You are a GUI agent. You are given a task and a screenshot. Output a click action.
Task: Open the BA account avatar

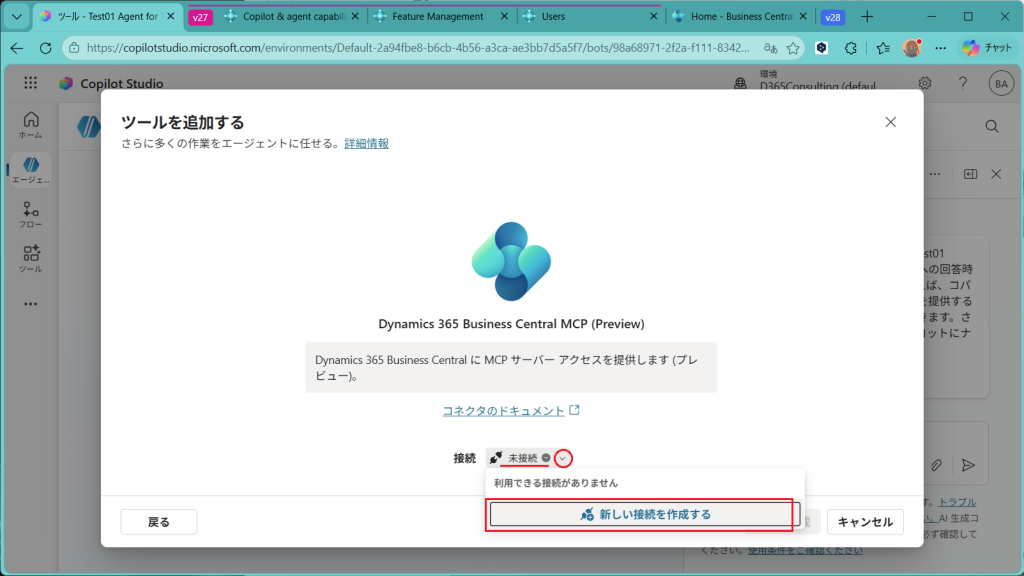pyautogui.click(x=1000, y=84)
